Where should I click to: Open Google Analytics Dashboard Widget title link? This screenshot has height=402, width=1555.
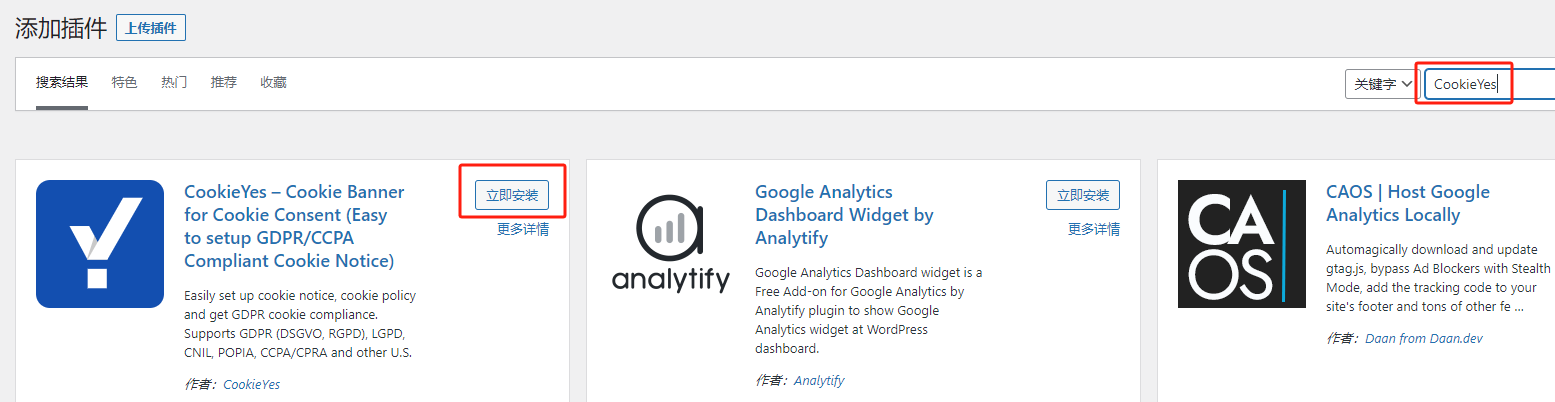[844, 215]
